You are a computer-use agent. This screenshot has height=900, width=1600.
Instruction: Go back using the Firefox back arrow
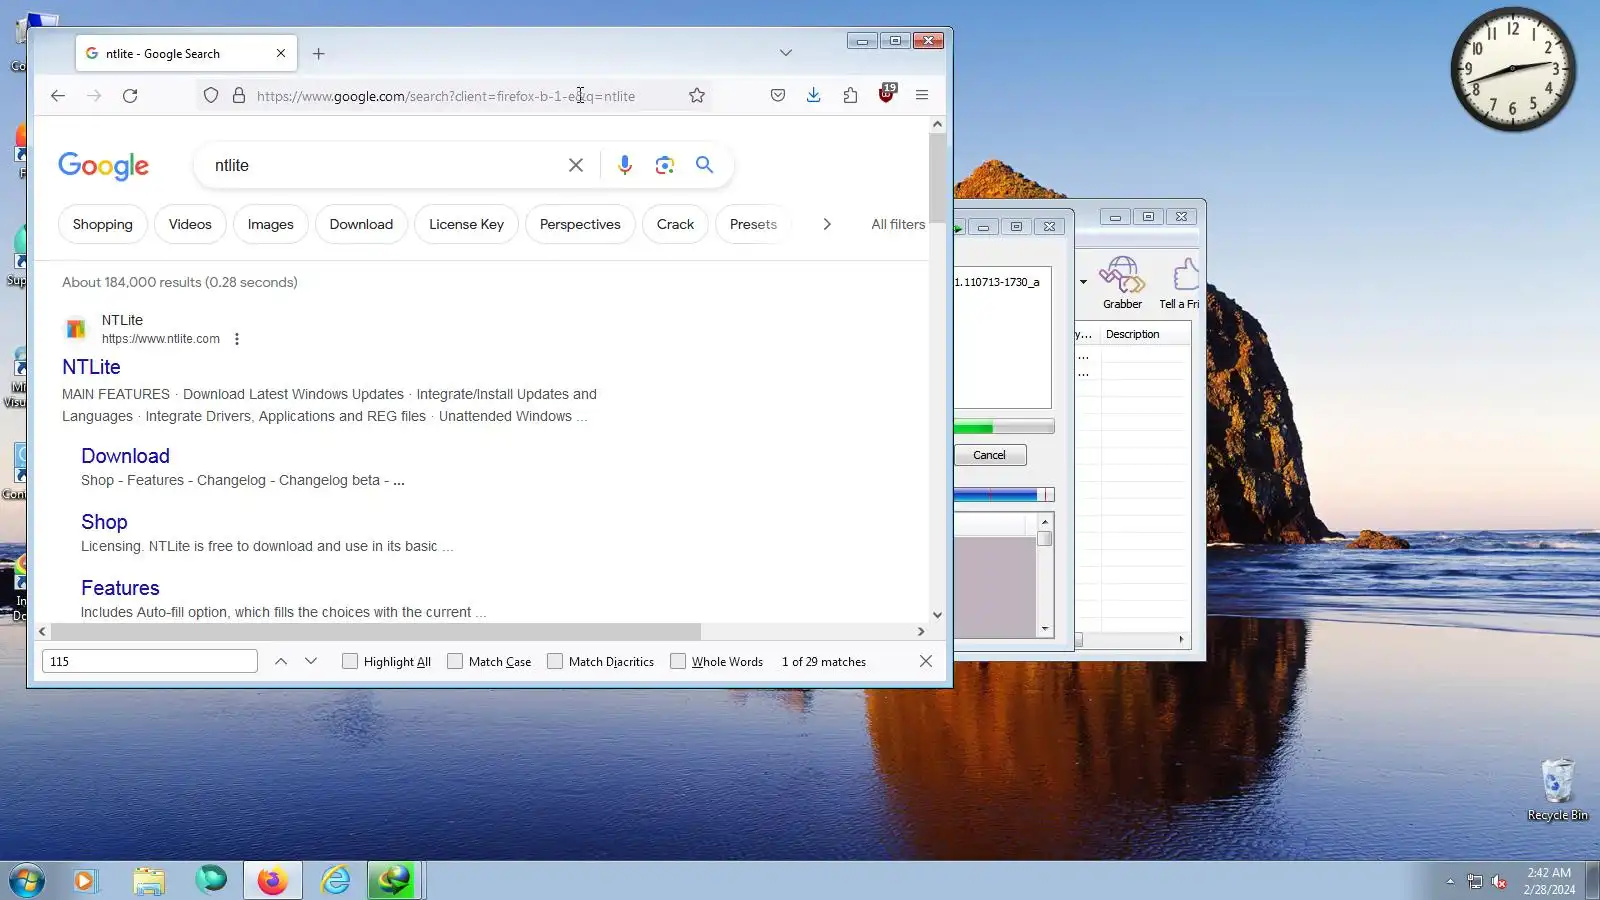click(58, 96)
